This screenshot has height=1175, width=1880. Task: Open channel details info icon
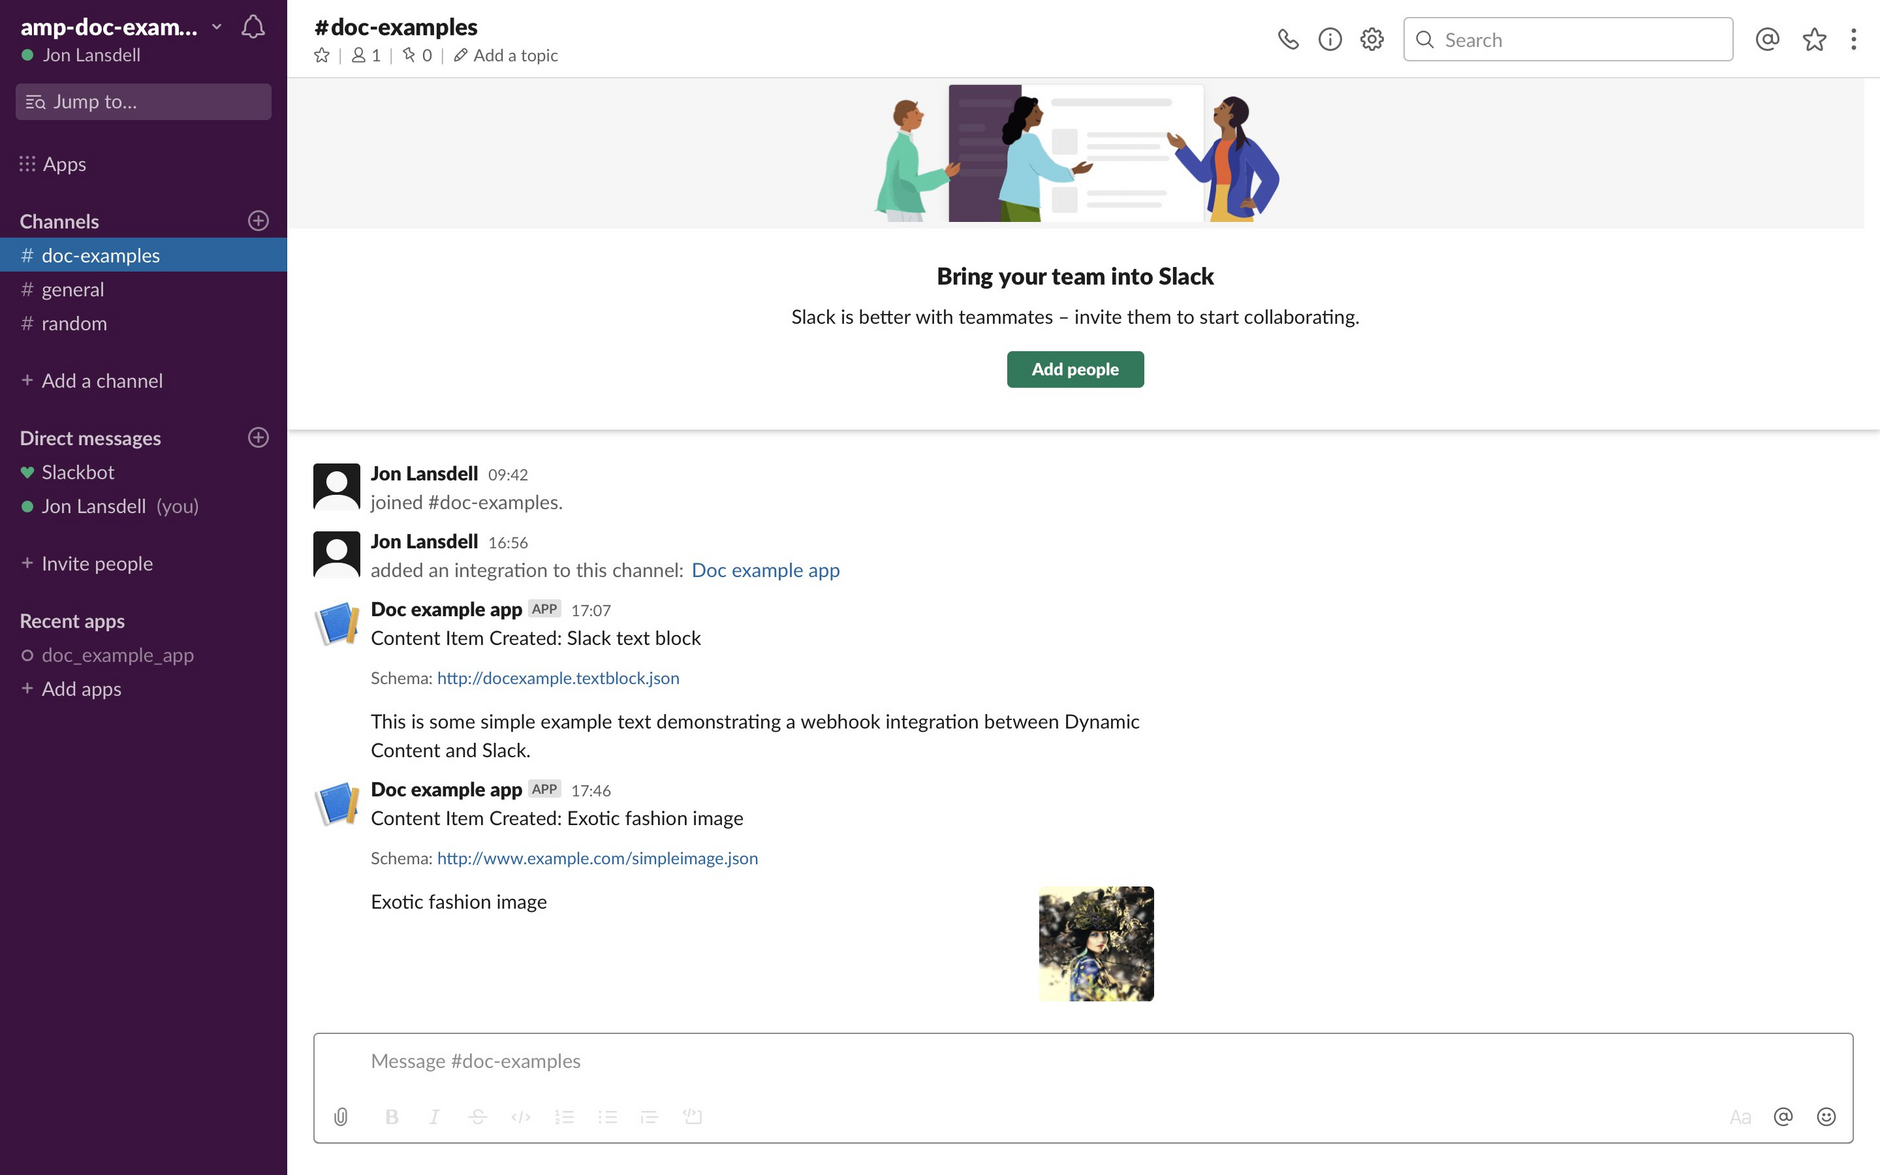click(x=1330, y=40)
